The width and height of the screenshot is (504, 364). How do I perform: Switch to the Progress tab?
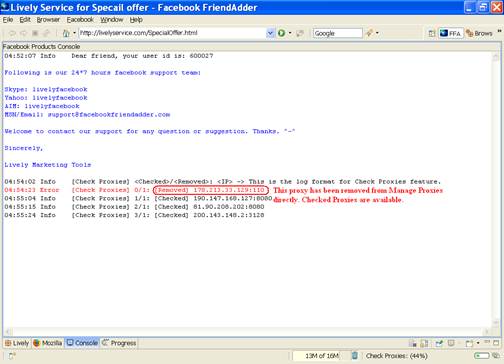pyautogui.click(x=119, y=343)
